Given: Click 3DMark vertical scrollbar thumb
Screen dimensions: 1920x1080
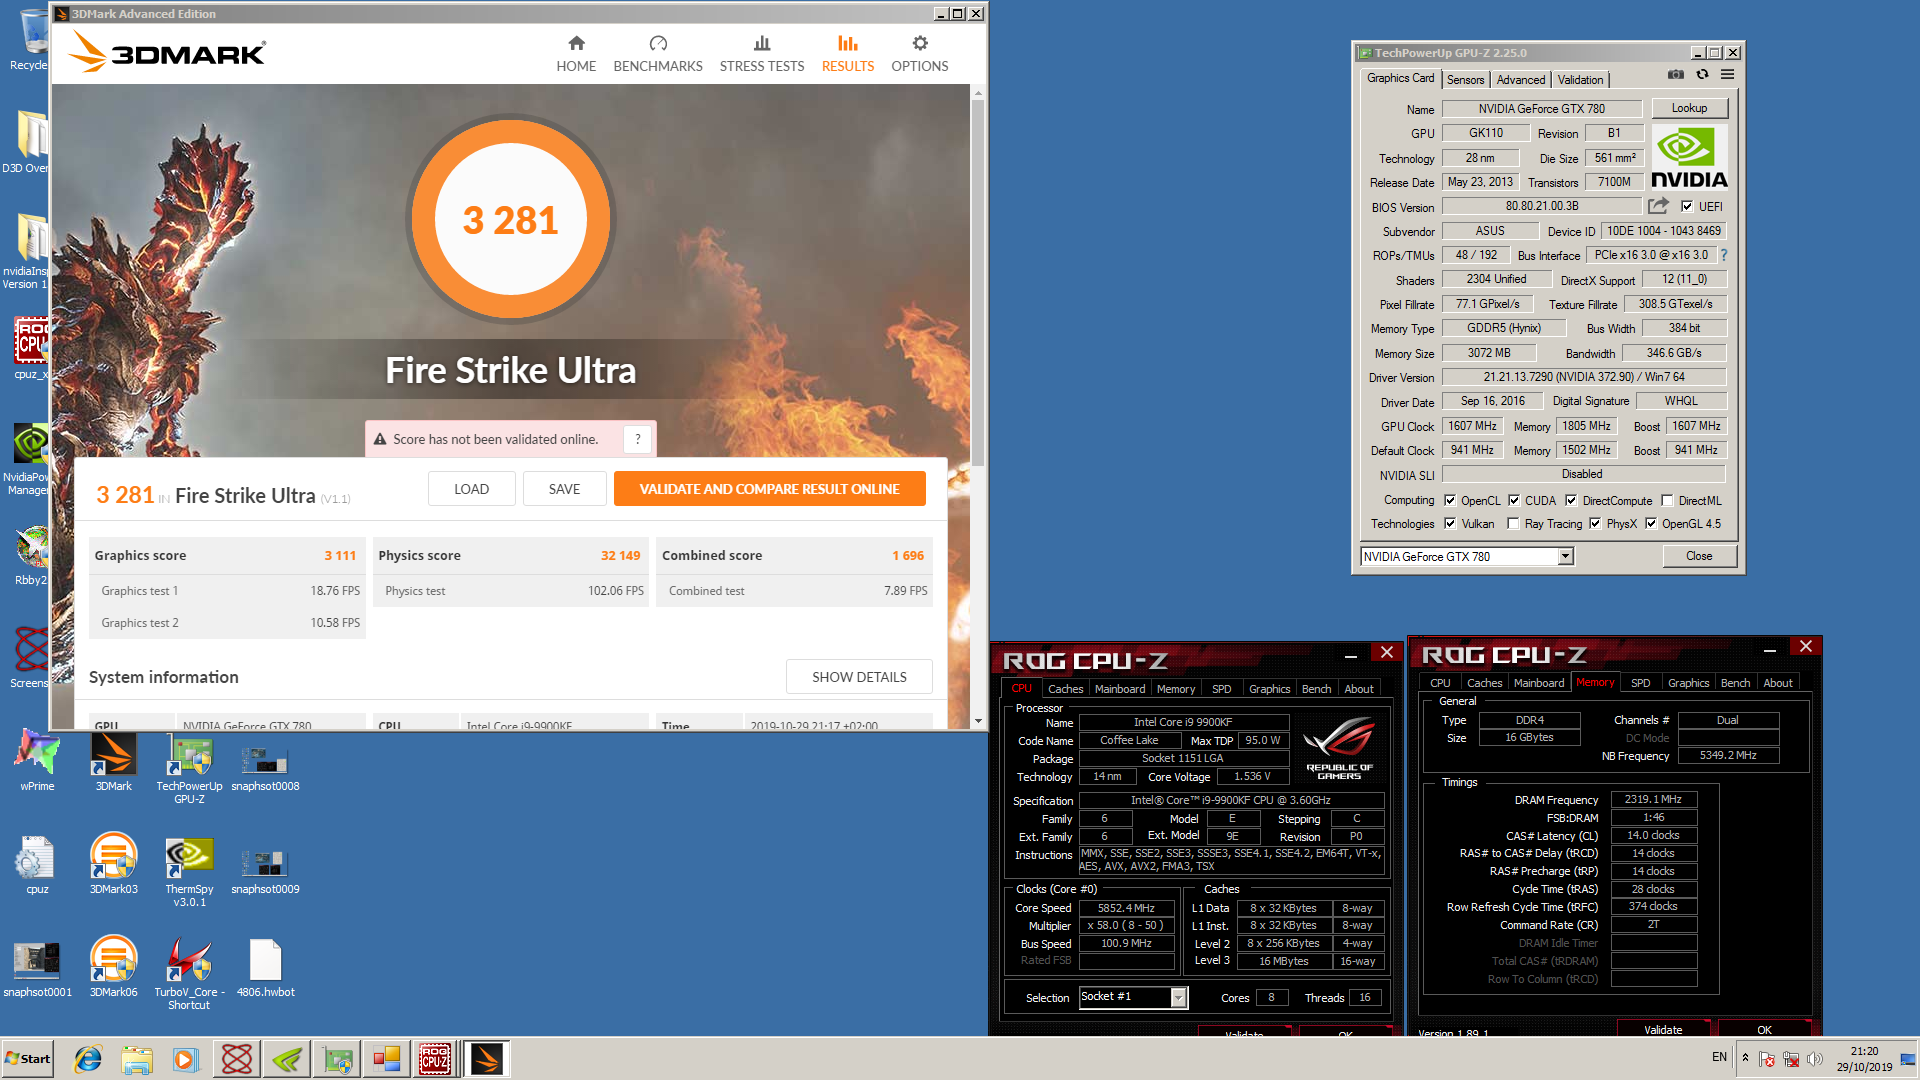Looking at the screenshot, I should point(978,282).
